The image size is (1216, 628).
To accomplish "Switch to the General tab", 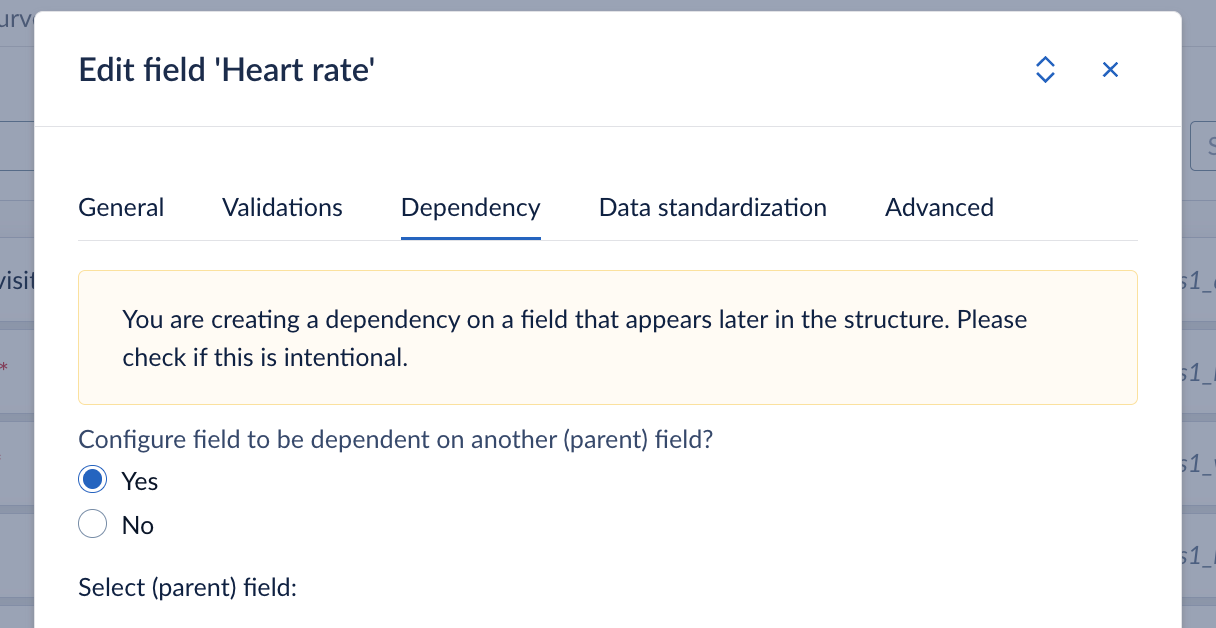I will click(121, 207).
